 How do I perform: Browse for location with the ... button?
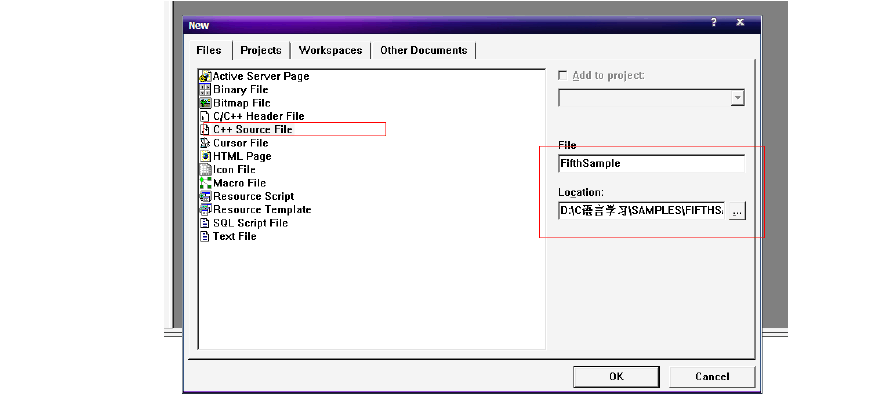pyautogui.click(x=737, y=211)
